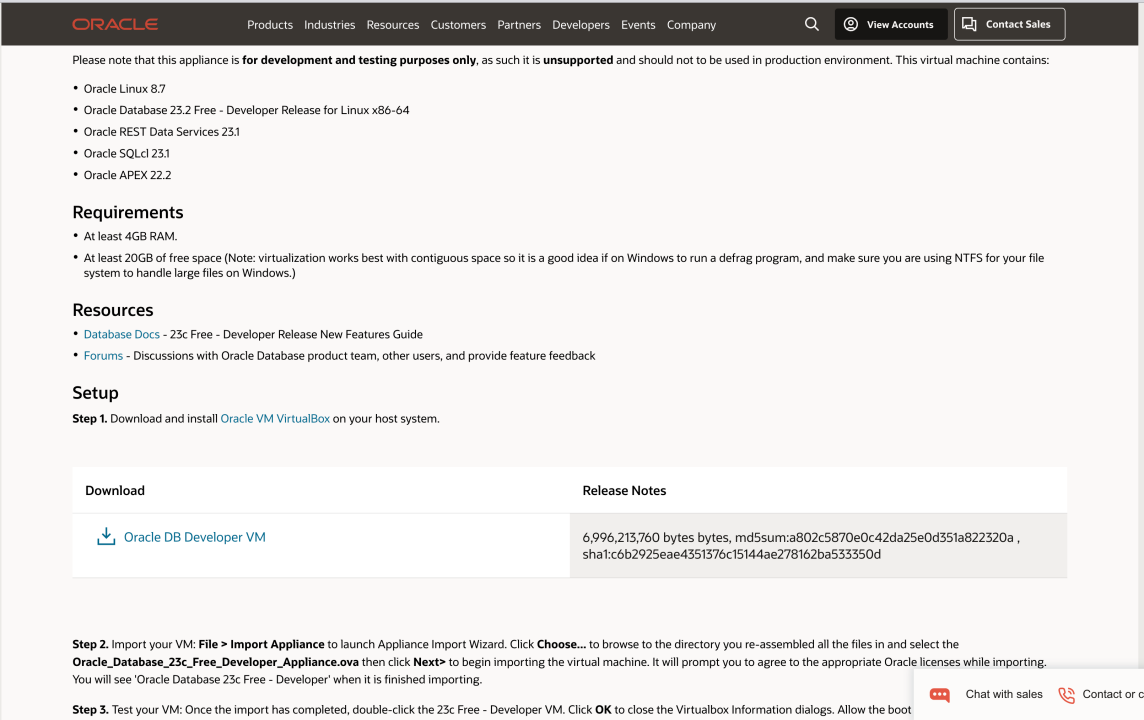Viewport: 1144px width, 720px height.
Task: Open the Products menu
Action: (x=270, y=25)
